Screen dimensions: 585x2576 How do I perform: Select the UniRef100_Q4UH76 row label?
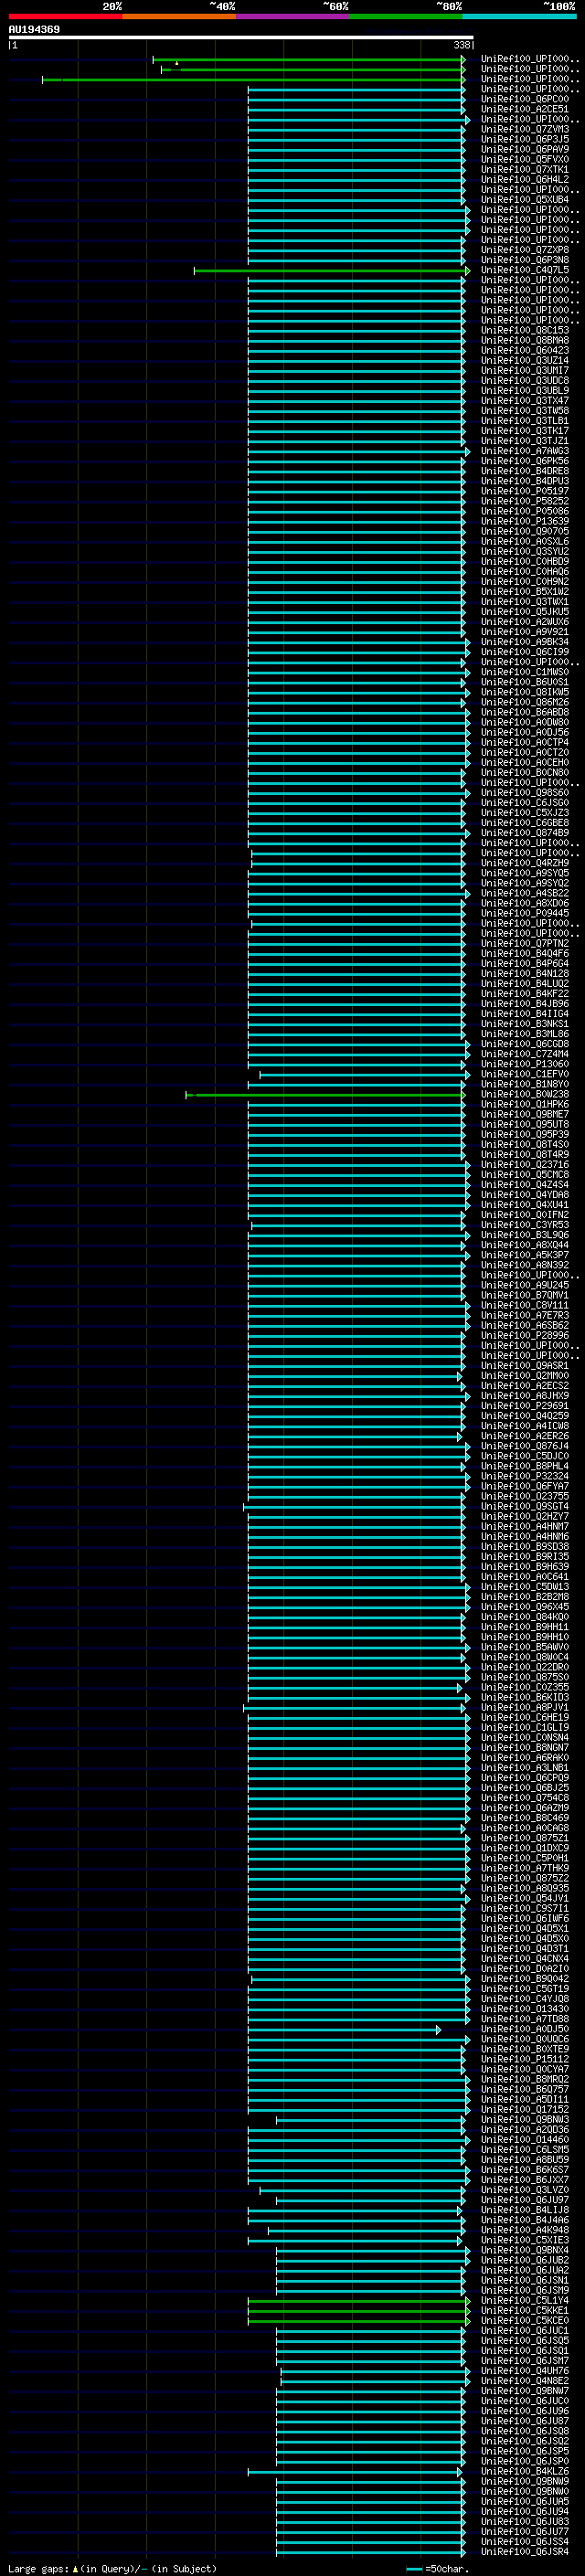pyautogui.click(x=525, y=2371)
